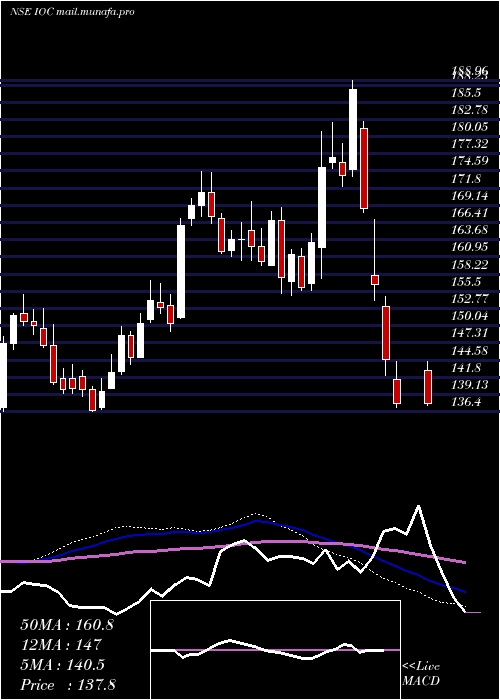Click the MACD inset chart box

tap(275, 650)
